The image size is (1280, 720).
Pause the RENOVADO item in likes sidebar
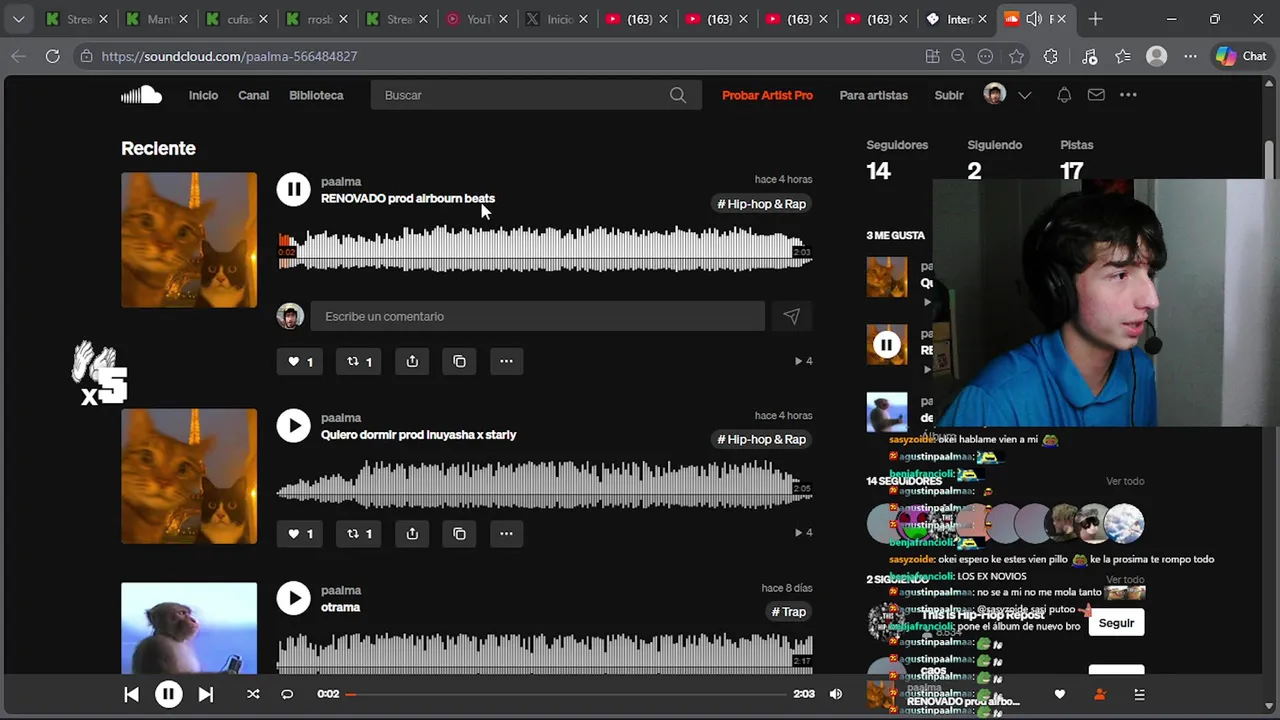(886, 345)
